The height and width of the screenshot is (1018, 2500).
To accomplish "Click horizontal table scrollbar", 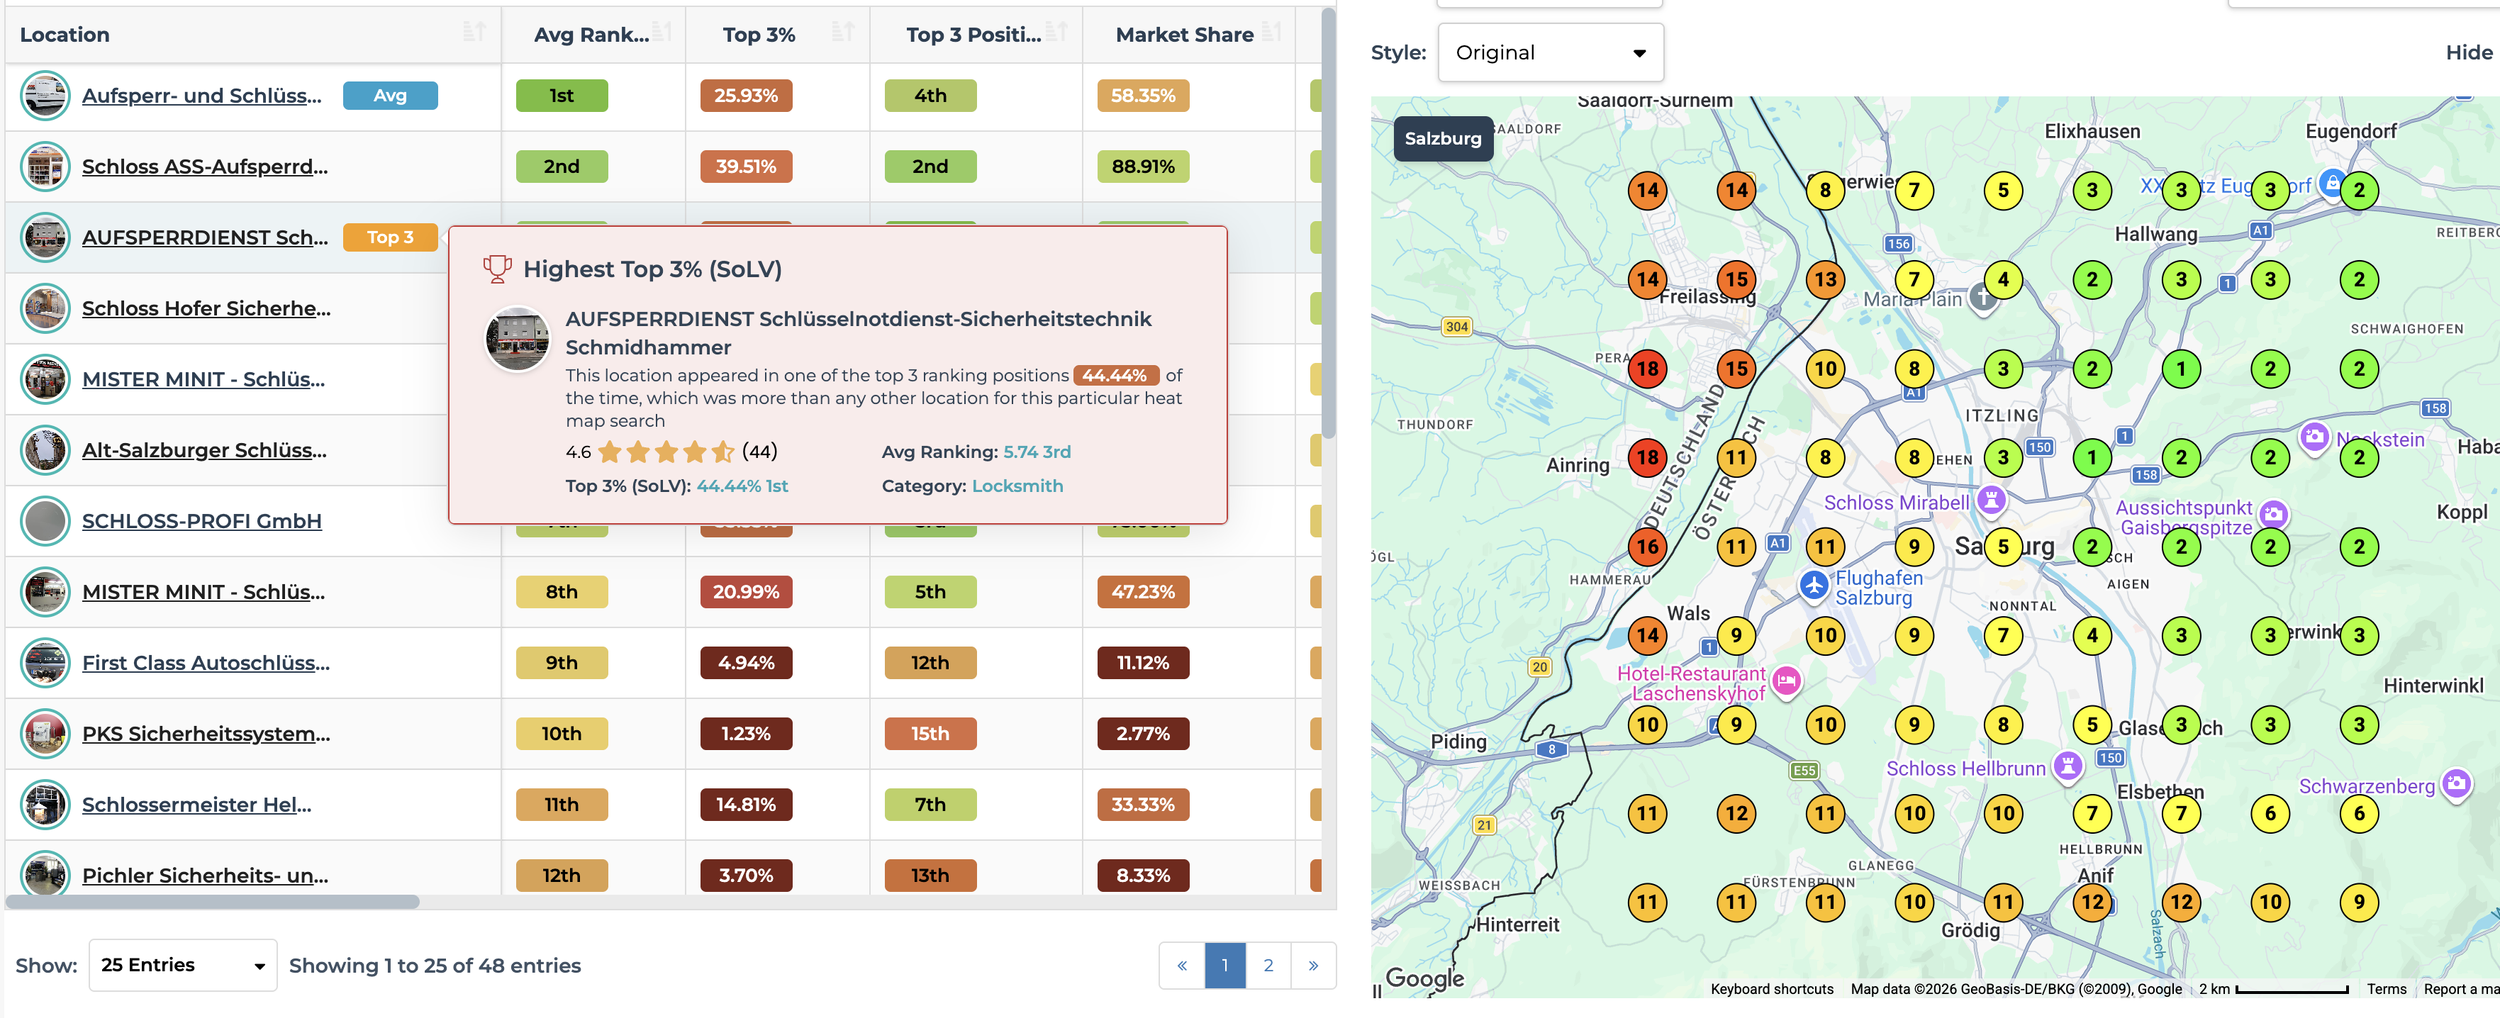I will (212, 902).
